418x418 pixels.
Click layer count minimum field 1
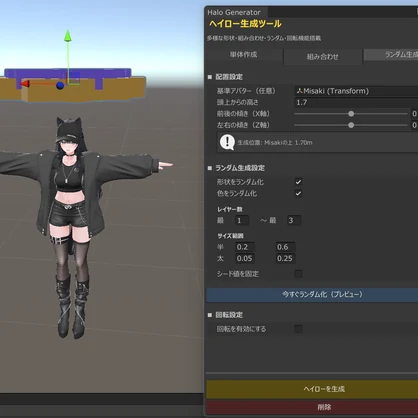point(242,220)
